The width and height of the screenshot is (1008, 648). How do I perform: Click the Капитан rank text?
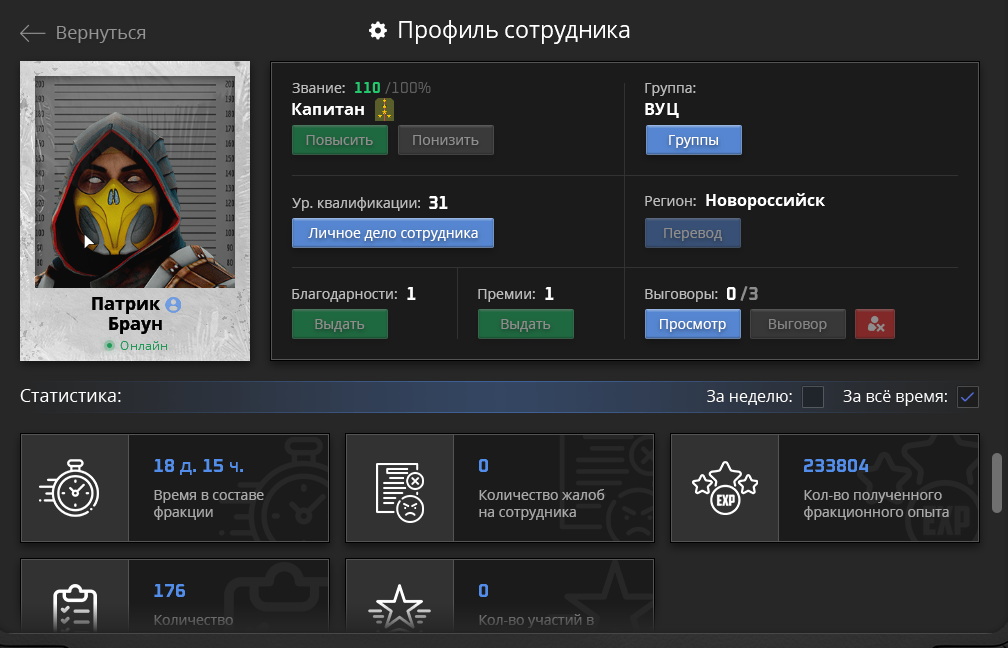pos(328,109)
